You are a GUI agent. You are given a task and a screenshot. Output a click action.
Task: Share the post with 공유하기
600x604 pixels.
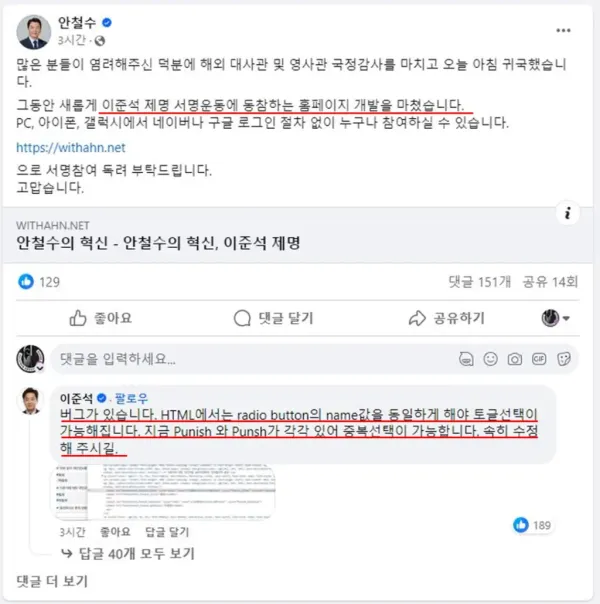point(446,318)
